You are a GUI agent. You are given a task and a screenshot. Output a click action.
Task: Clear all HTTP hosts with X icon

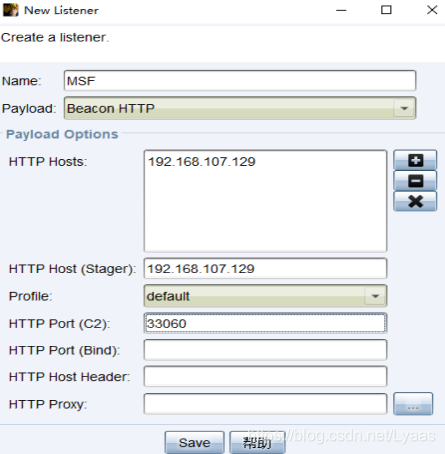(x=415, y=201)
